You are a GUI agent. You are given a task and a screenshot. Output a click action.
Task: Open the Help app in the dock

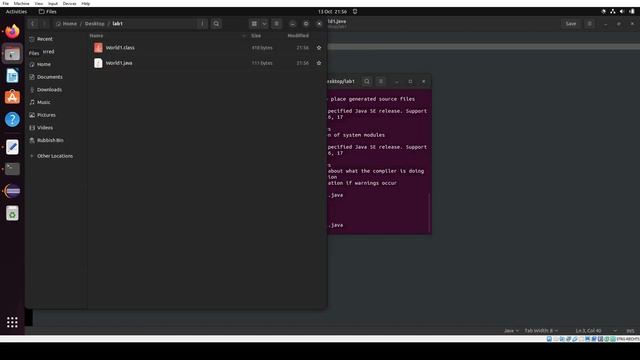12,119
